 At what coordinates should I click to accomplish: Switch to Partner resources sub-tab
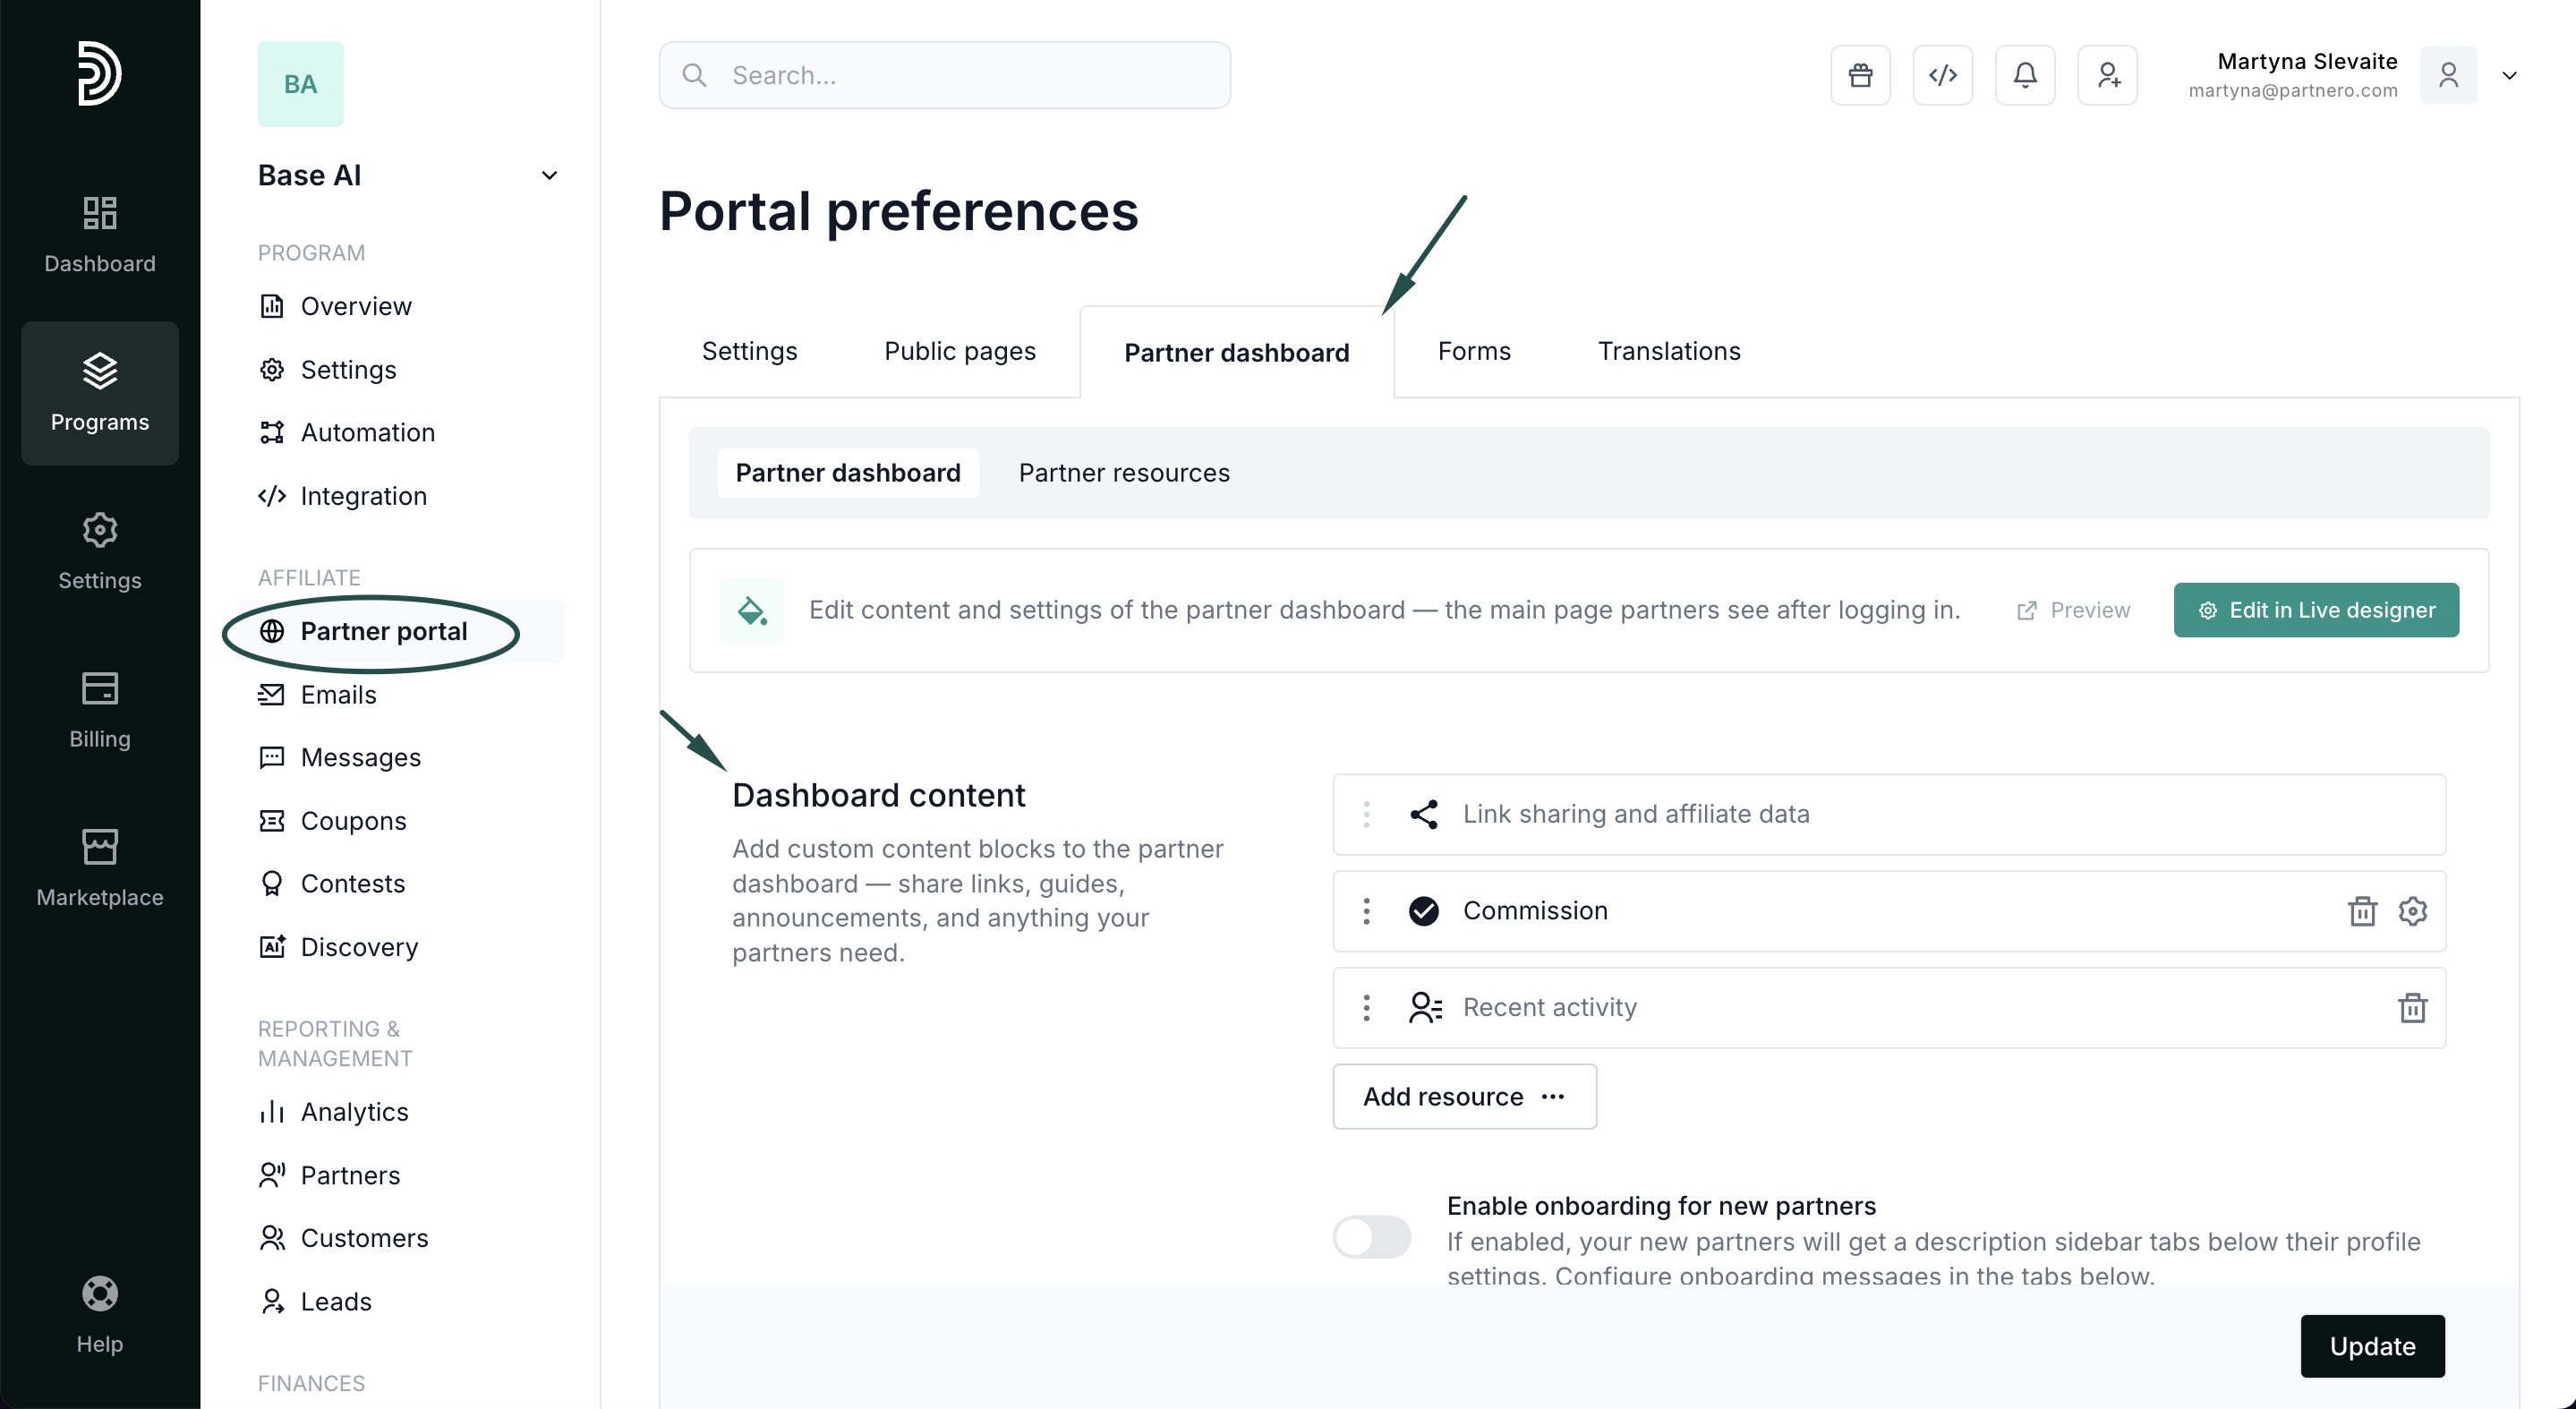1124,473
